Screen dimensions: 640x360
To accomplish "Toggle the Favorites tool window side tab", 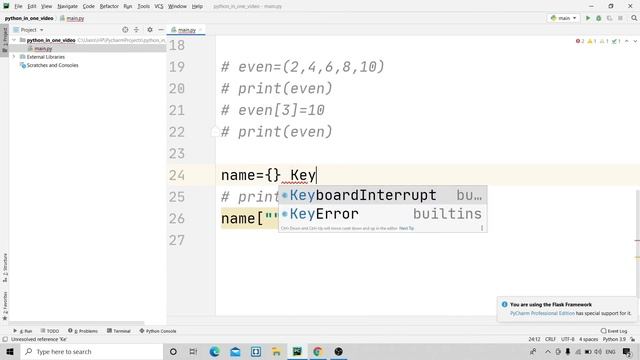I will tap(4, 306).
